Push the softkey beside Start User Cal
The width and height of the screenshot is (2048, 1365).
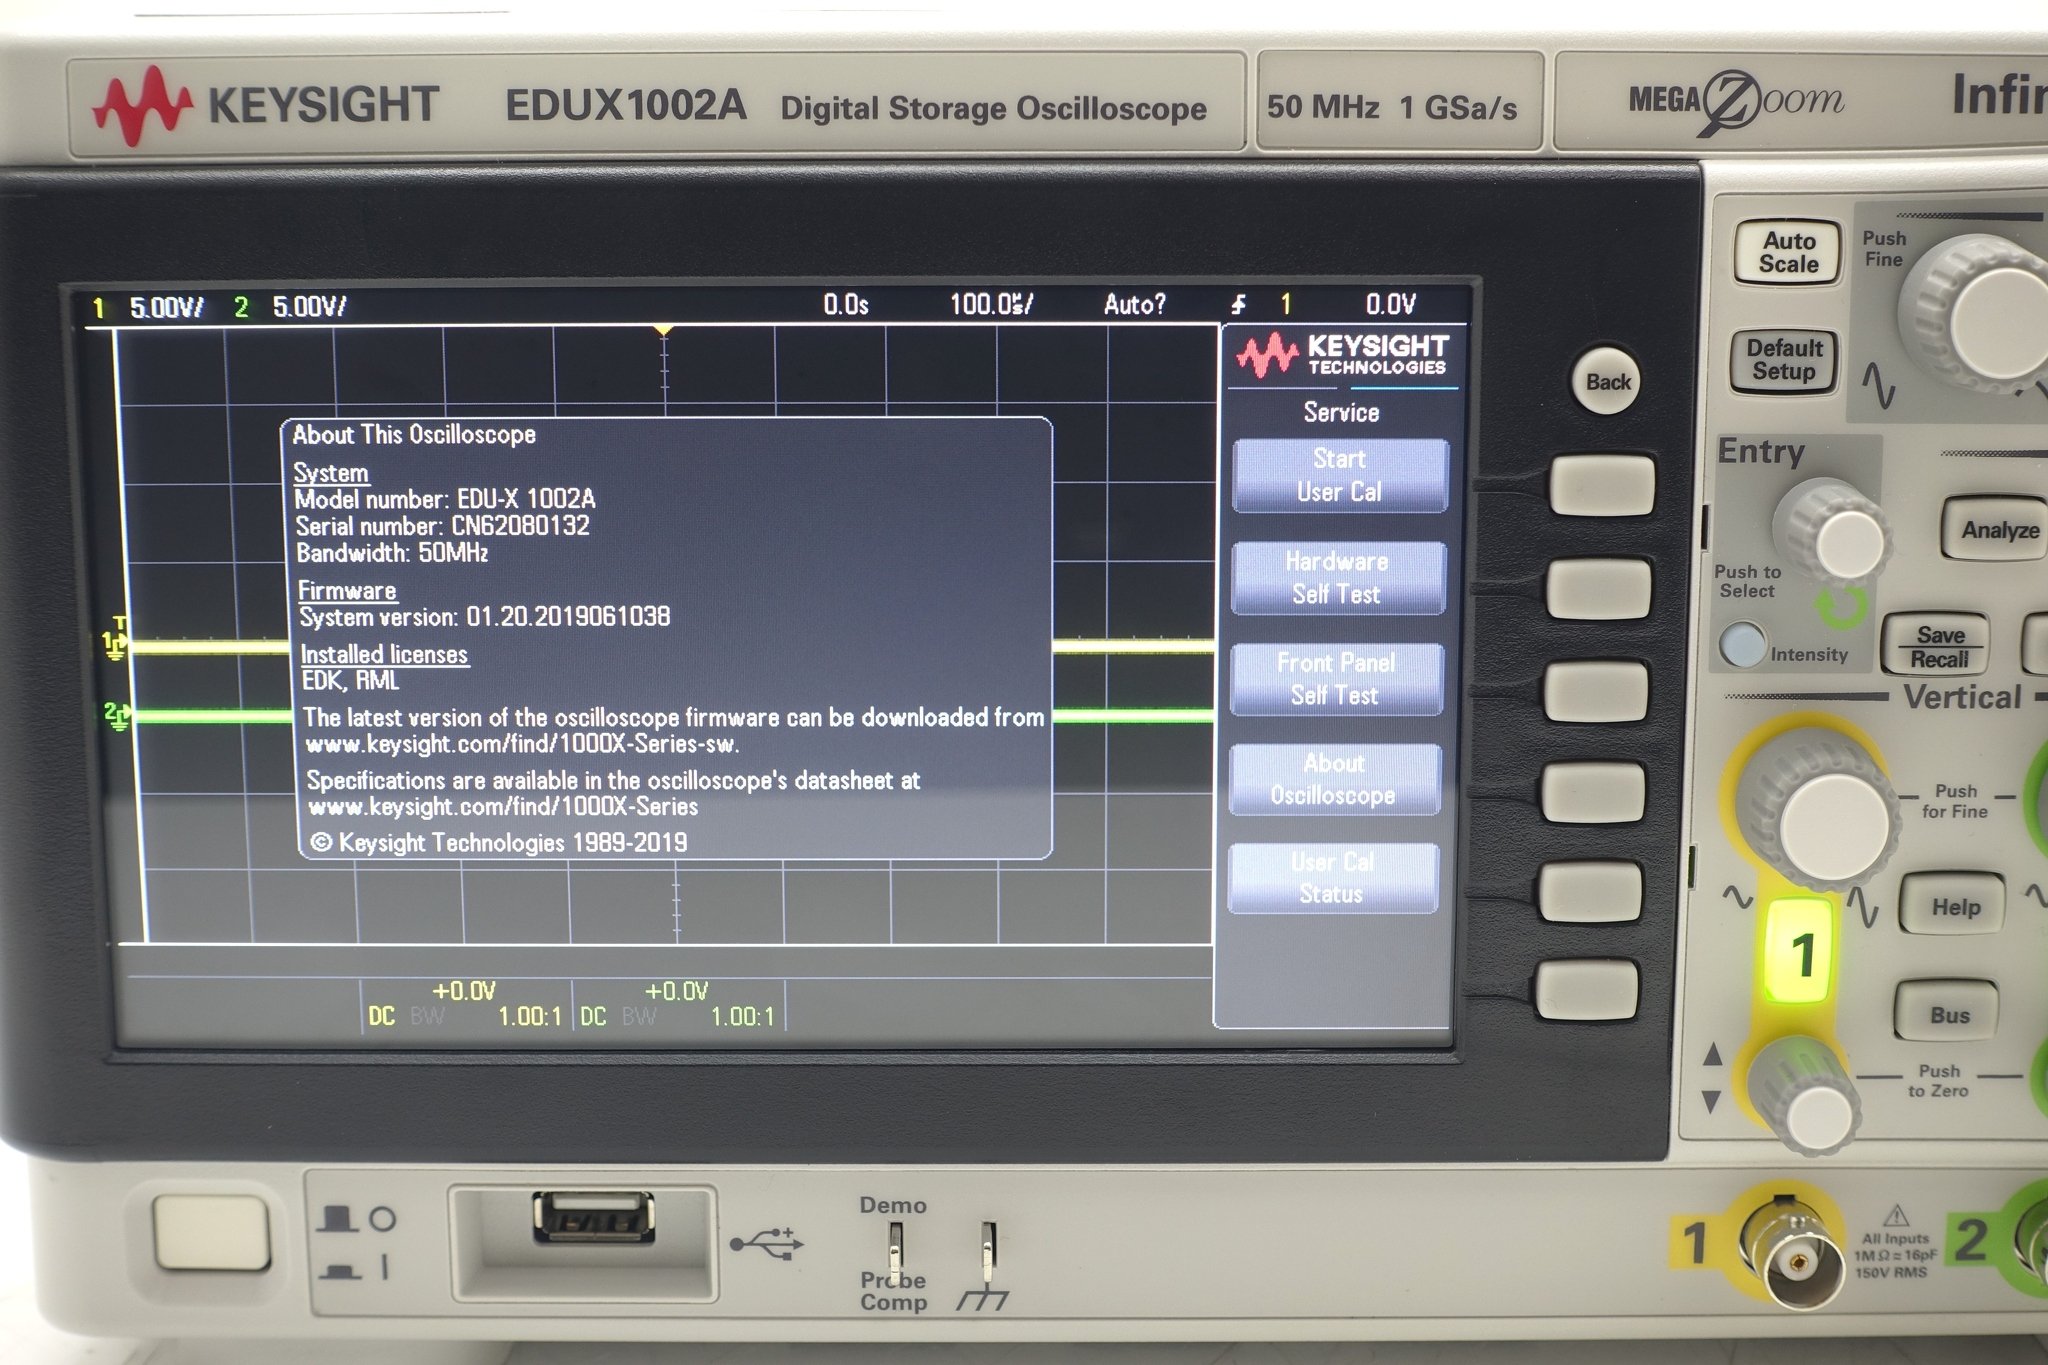1602,484
